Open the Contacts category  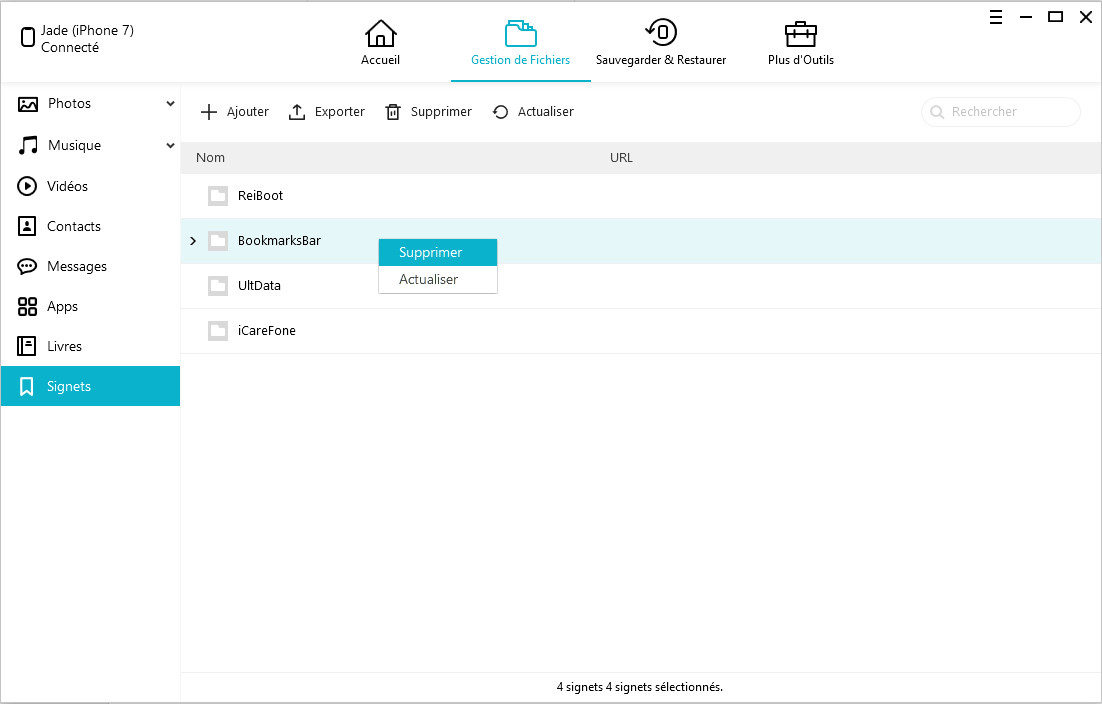[90, 226]
